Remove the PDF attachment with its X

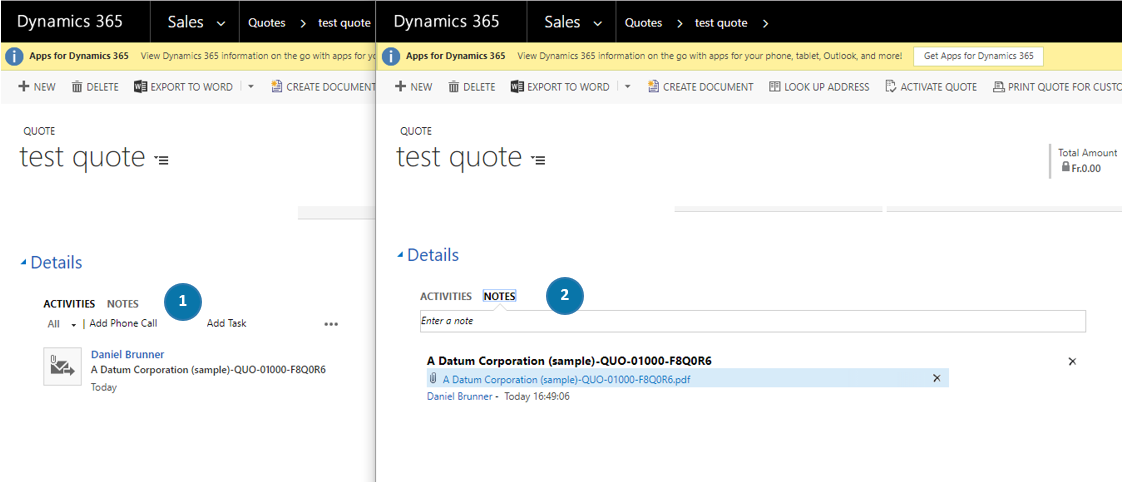pyautogui.click(x=936, y=378)
